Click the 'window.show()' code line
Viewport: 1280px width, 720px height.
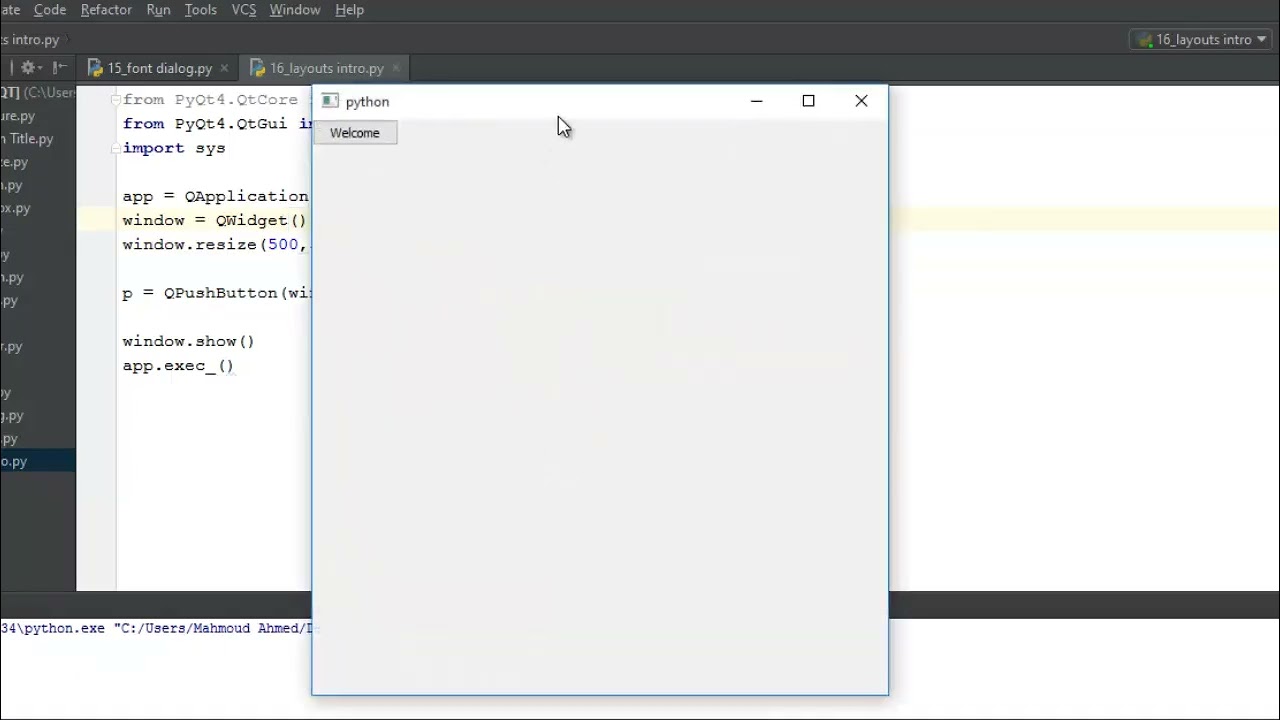188,341
